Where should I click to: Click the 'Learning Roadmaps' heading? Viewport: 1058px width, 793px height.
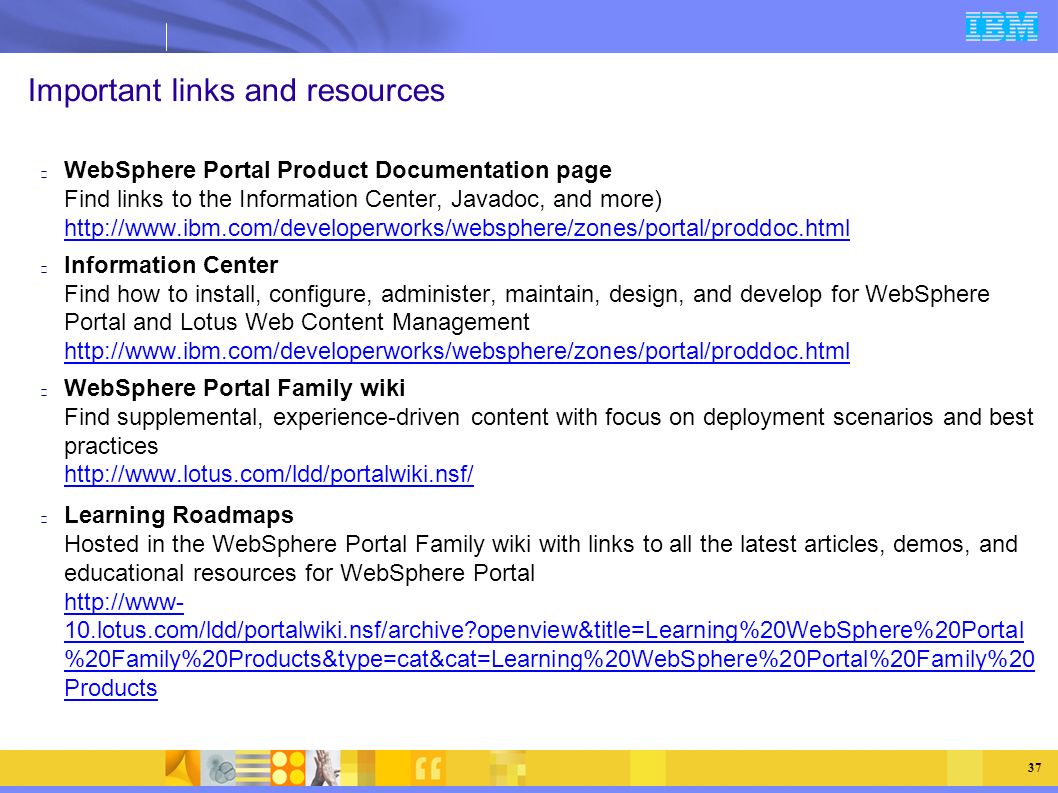click(179, 515)
